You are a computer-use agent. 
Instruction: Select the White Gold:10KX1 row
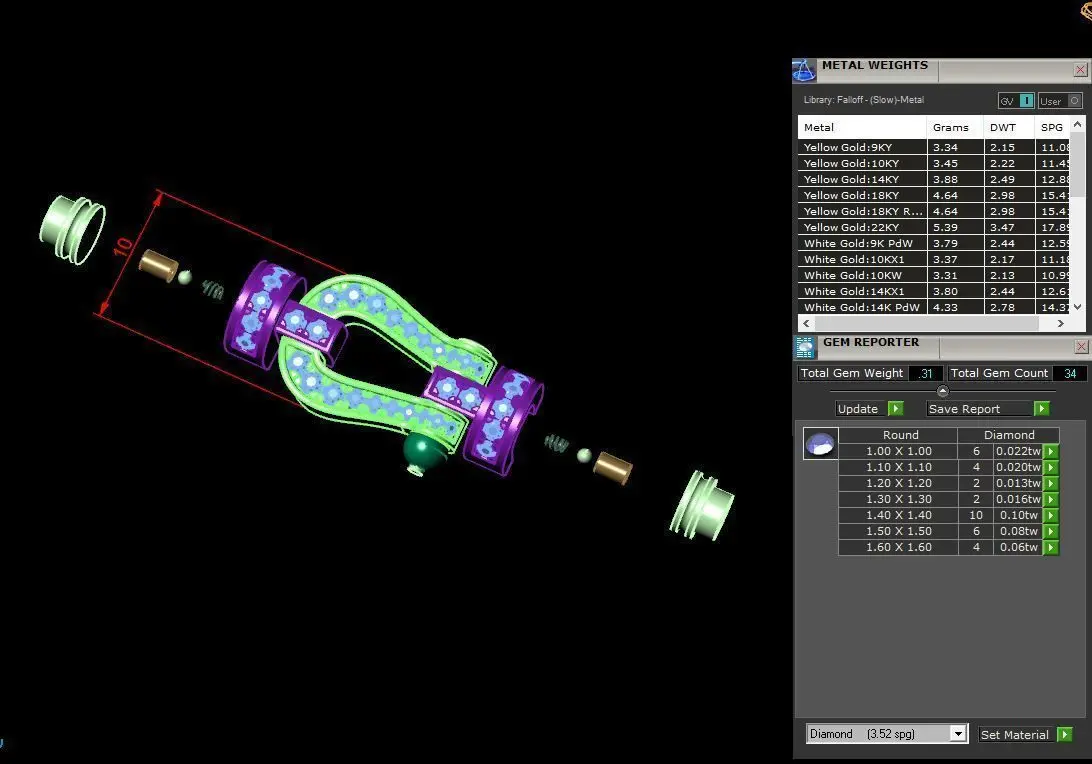[934, 259]
